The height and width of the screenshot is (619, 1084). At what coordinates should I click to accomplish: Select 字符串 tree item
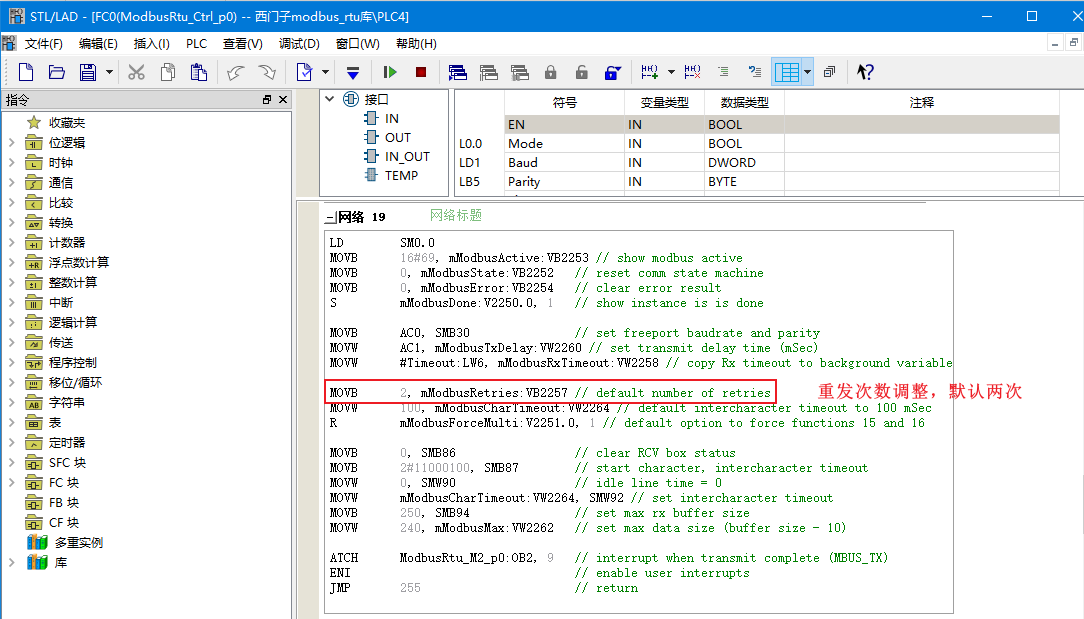(66, 403)
